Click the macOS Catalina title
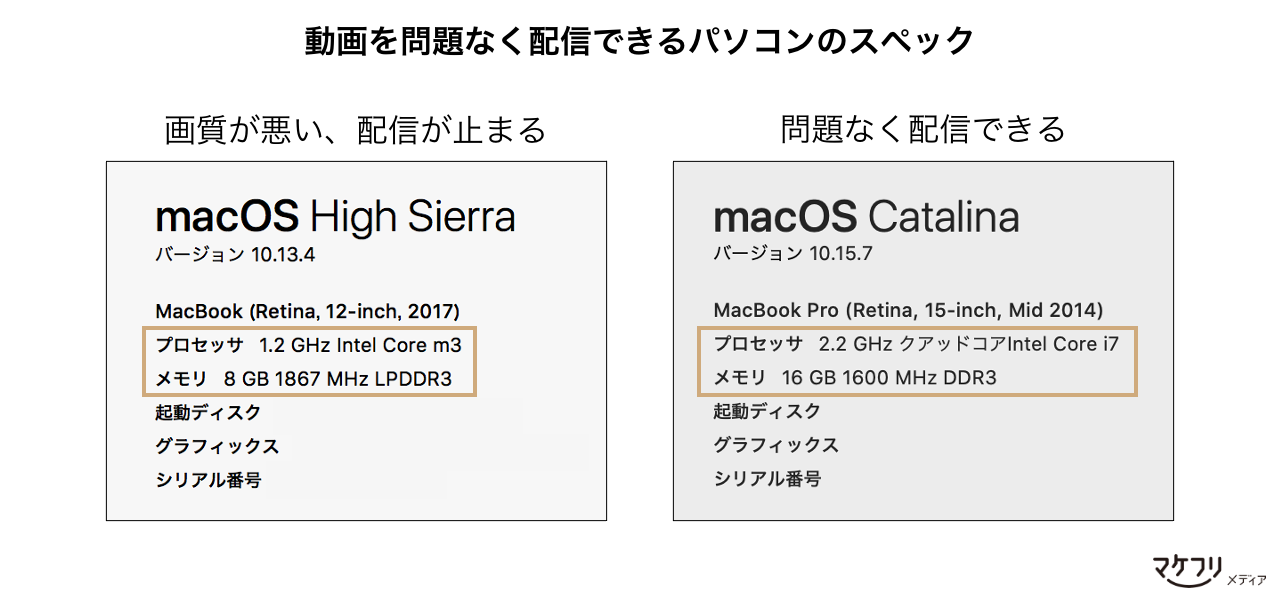1280x604 pixels. point(866,216)
